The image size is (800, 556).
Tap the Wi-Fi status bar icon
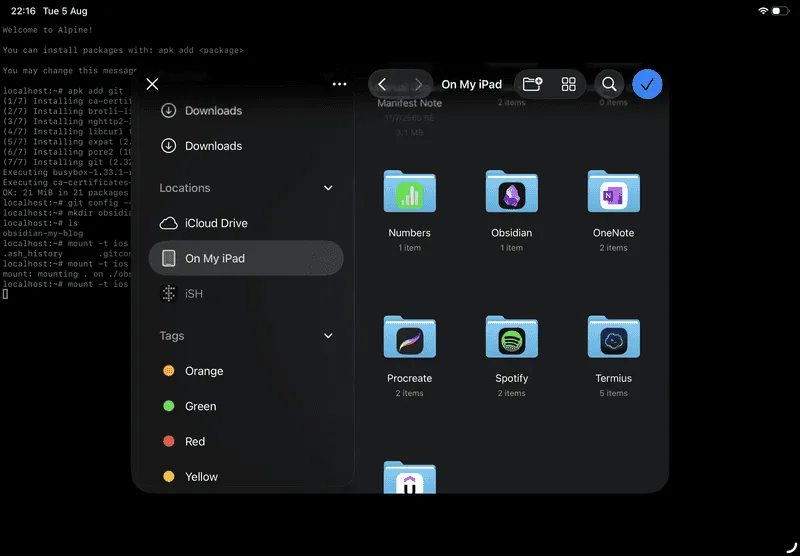763,11
